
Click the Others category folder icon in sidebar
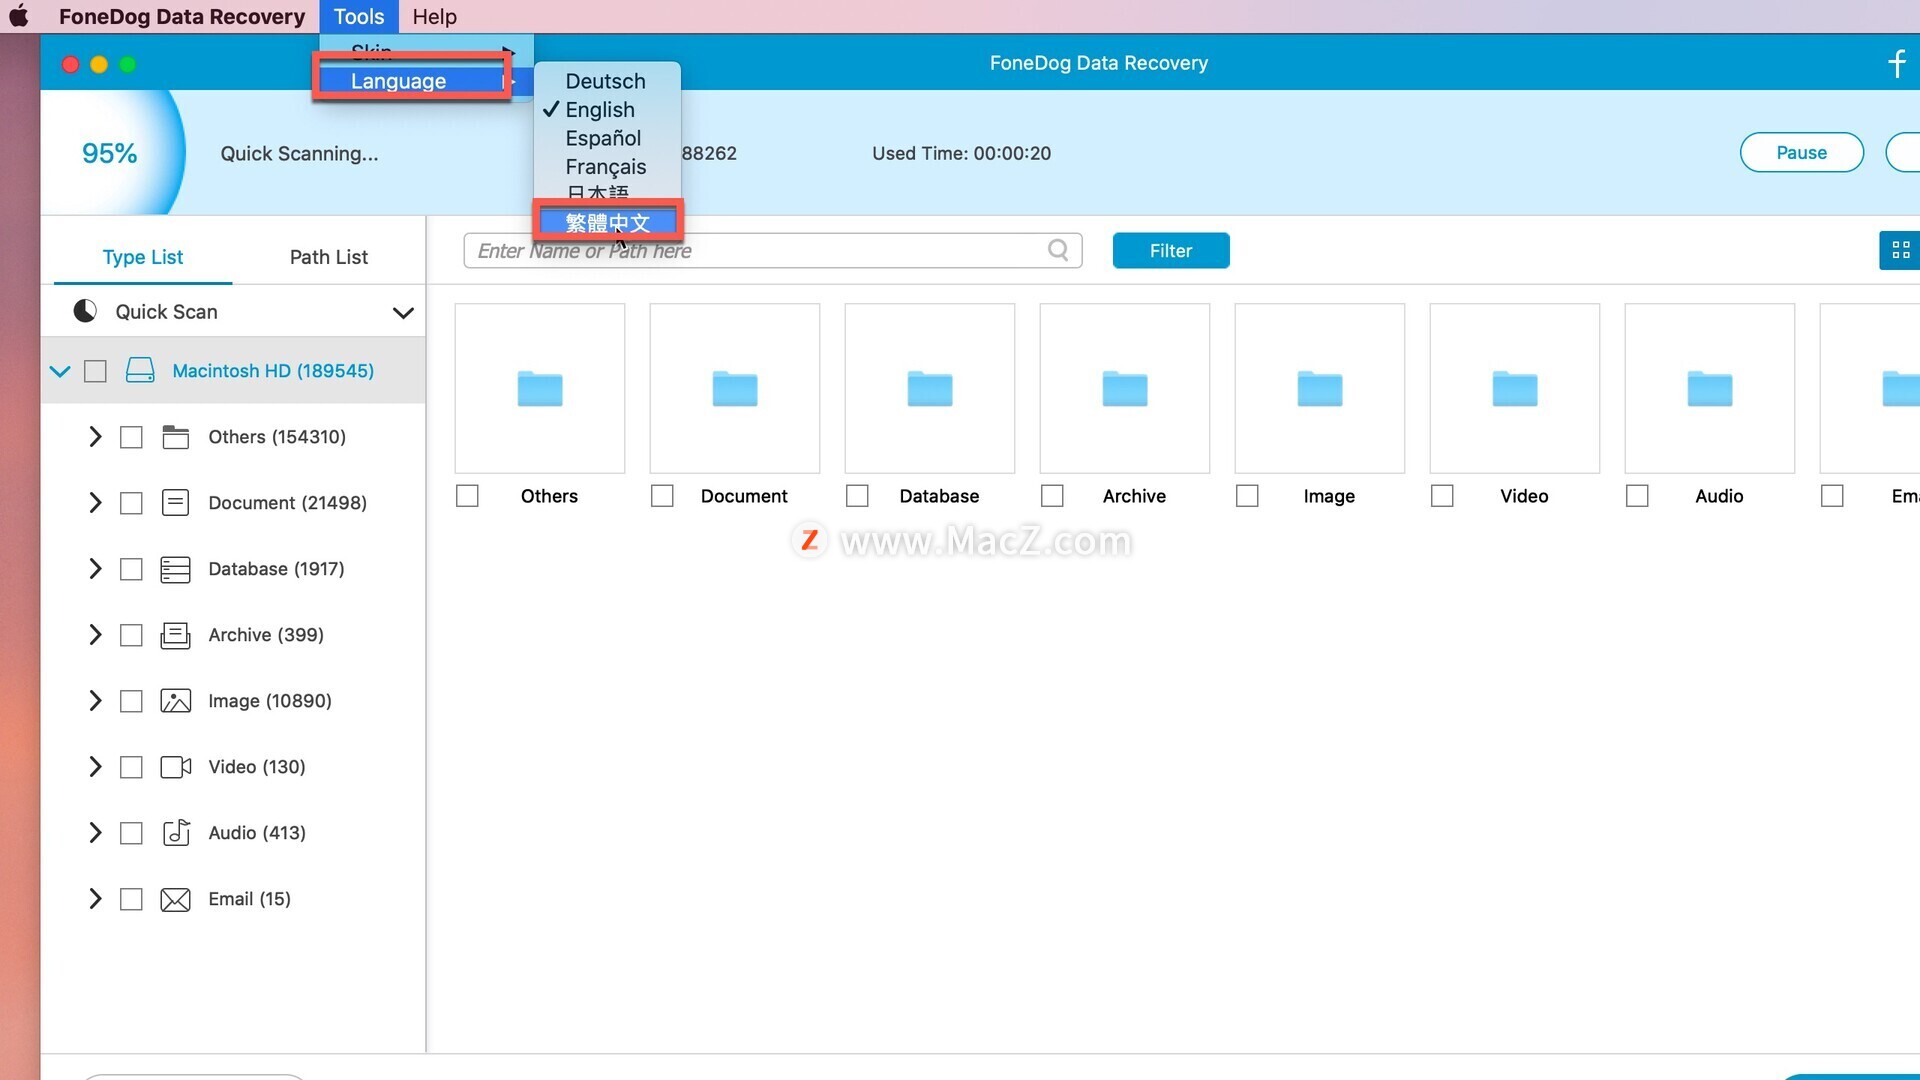tap(175, 437)
